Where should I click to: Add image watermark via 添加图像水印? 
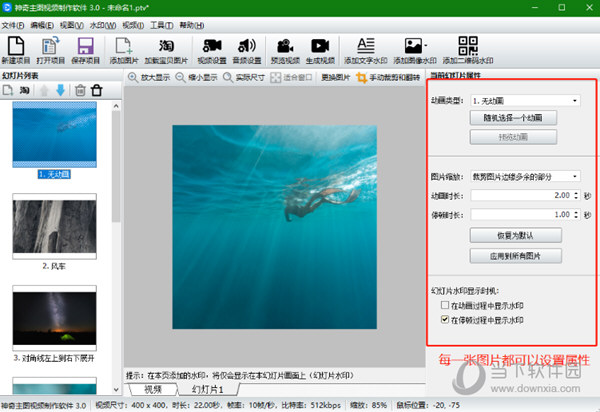click(415, 50)
